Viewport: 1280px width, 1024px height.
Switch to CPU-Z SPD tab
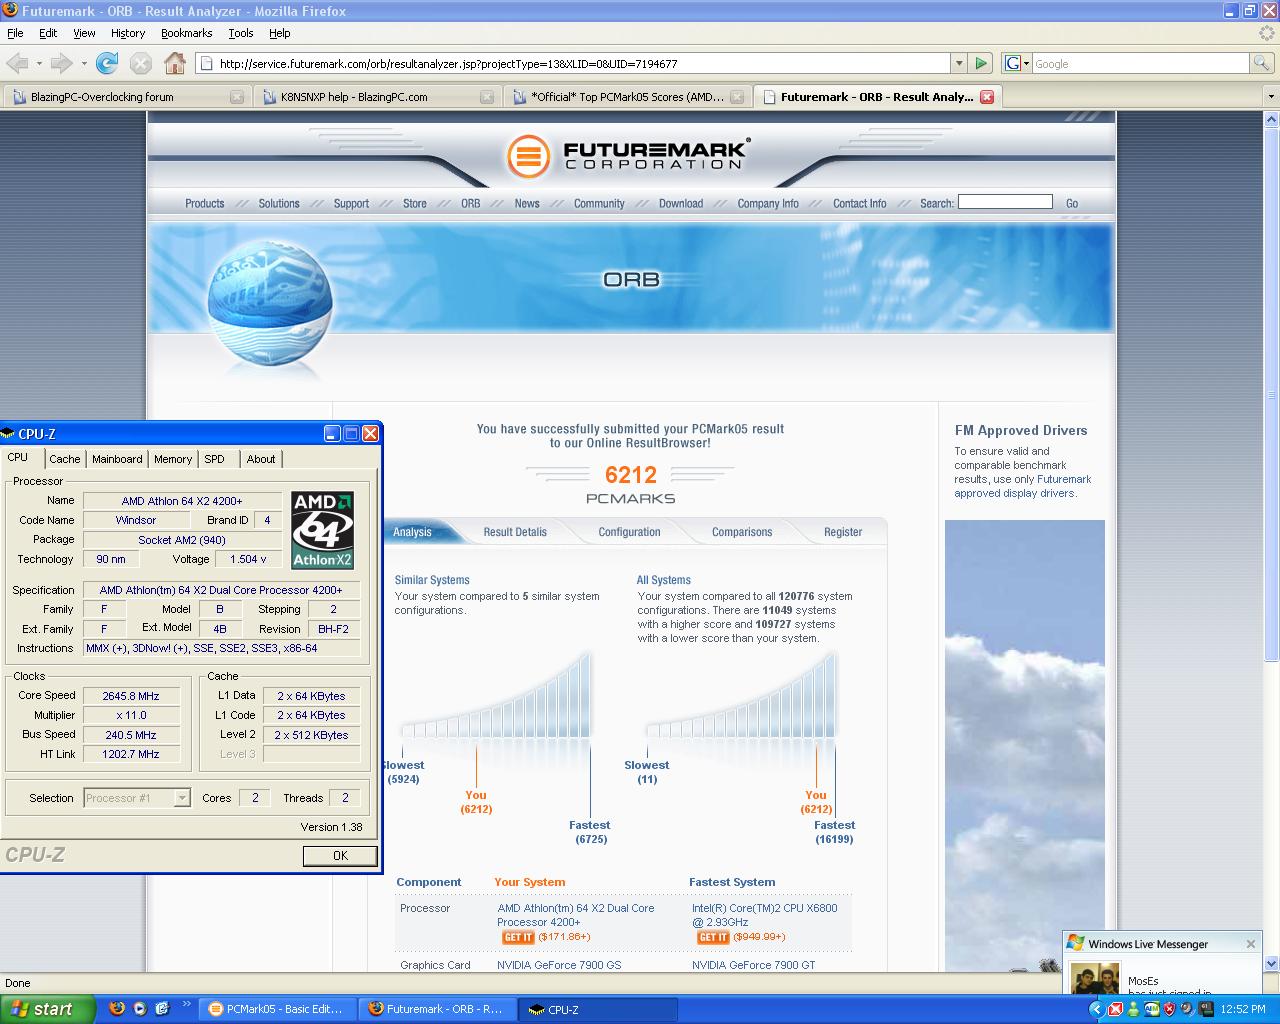coord(214,459)
